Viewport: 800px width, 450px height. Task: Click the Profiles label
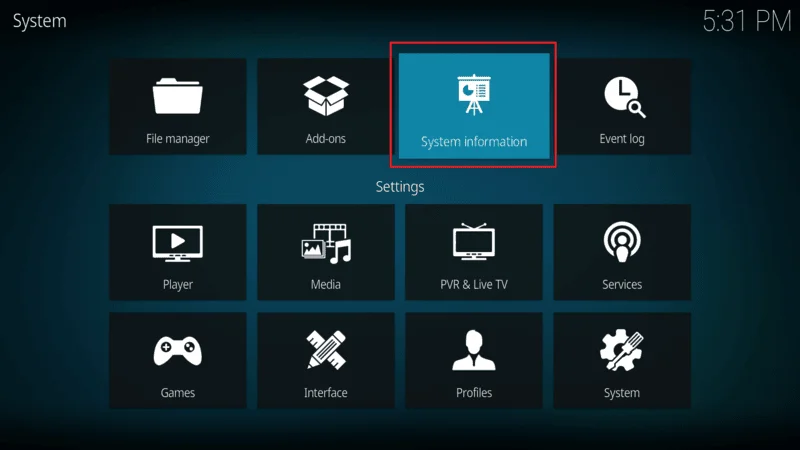[x=474, y=392]
